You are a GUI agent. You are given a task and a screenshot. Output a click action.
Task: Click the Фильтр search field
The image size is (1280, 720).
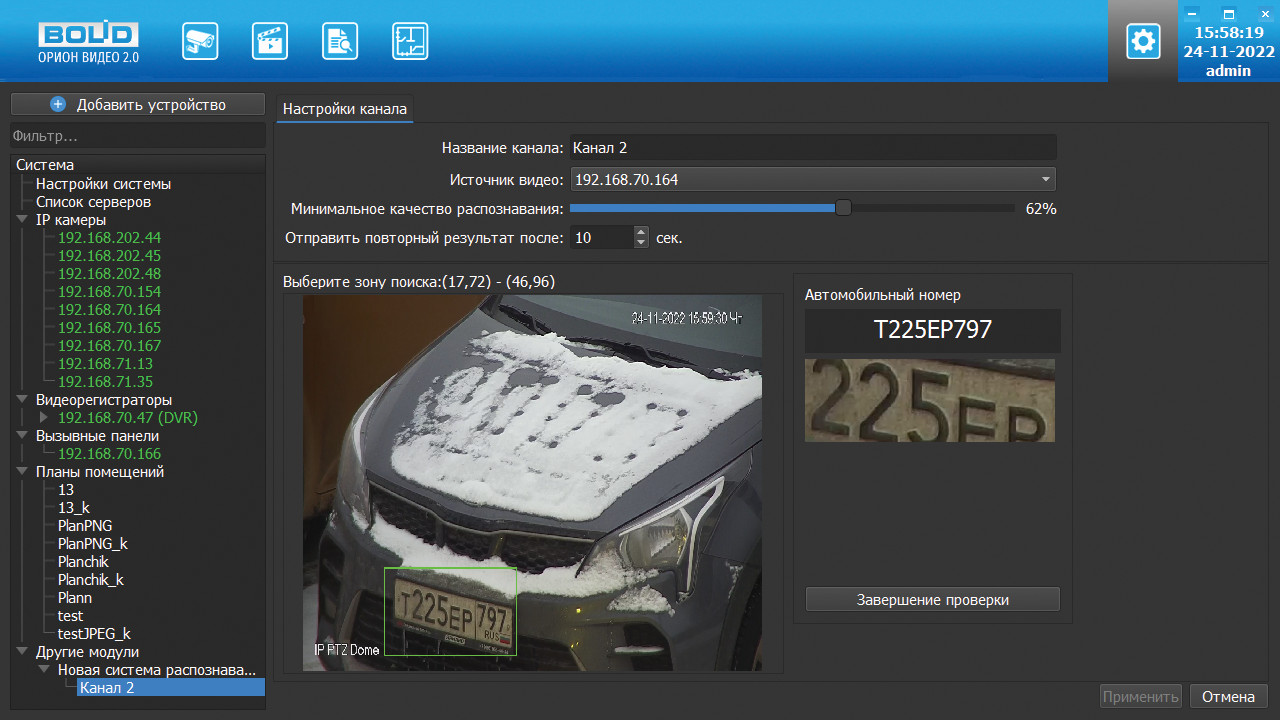coord(137,136)
